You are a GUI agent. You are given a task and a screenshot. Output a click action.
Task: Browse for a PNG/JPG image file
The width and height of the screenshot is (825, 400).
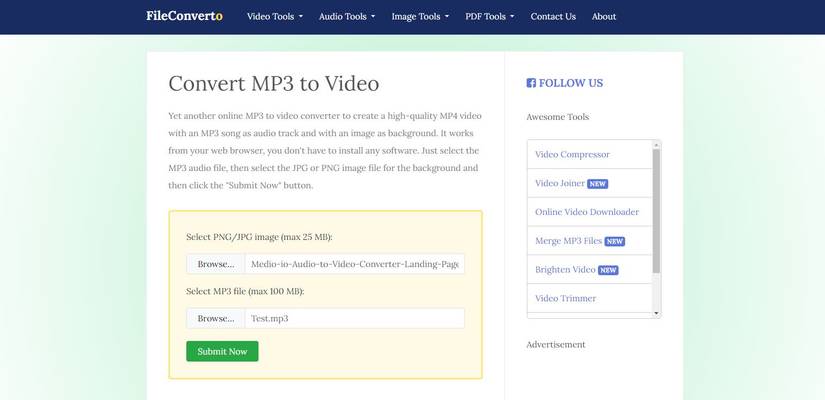point(216,264)
